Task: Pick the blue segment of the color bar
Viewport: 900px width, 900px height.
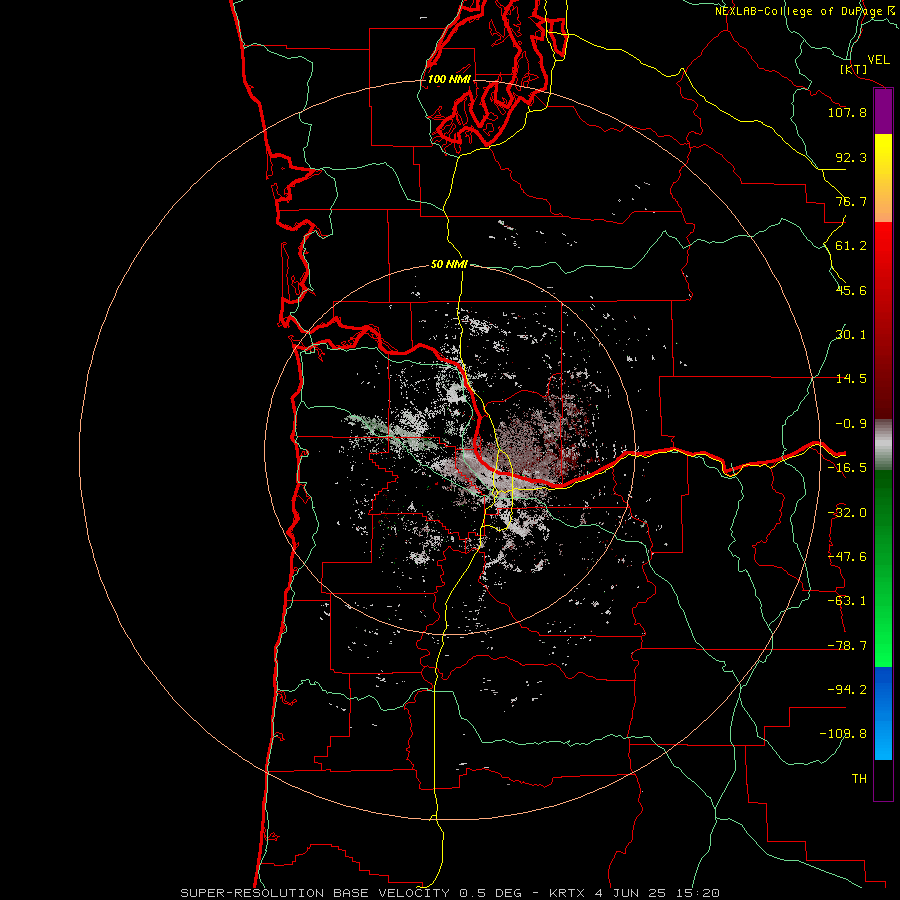Action: (883, 713)
